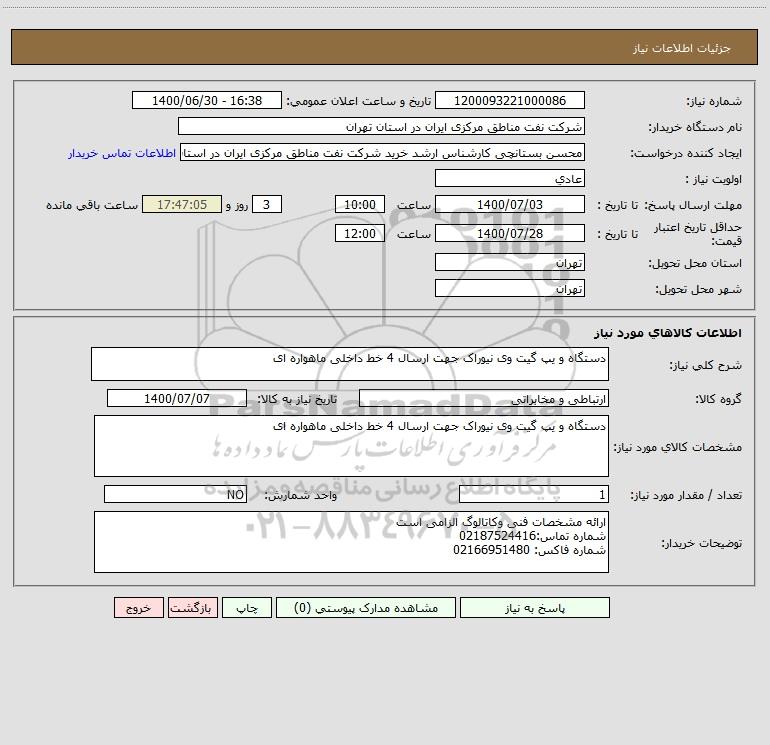Click the quantity field showing 1
The height and width of the screenshot is (745, 770).
click(534, 494)
